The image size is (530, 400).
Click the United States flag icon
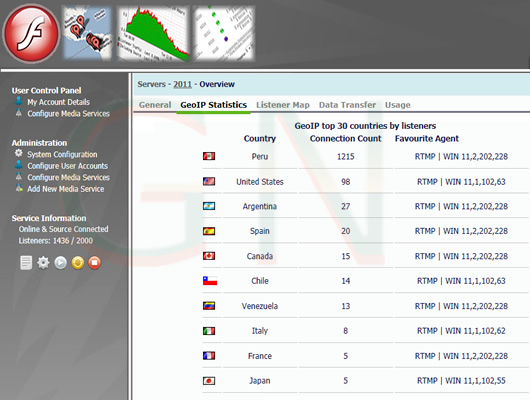coord(209,182)
